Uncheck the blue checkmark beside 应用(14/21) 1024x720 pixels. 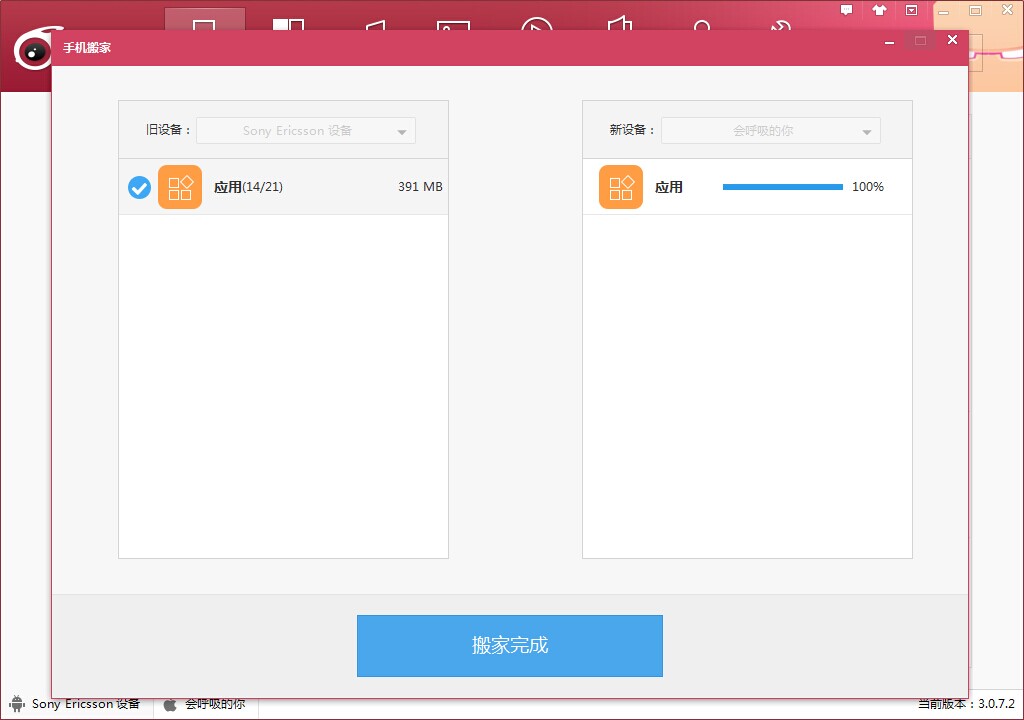(x=139, y=188)
